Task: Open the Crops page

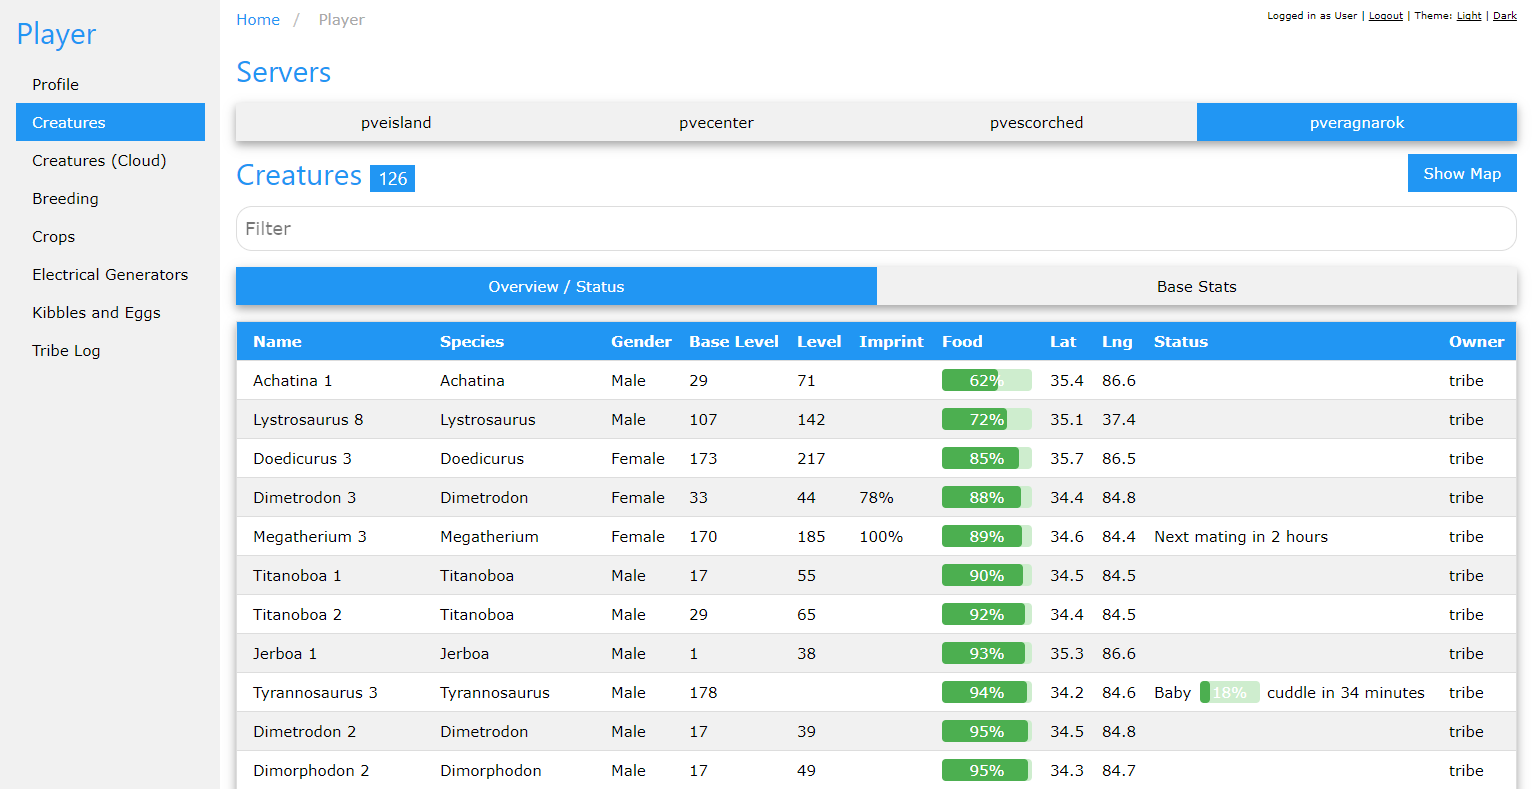Action: coord(53,237)
